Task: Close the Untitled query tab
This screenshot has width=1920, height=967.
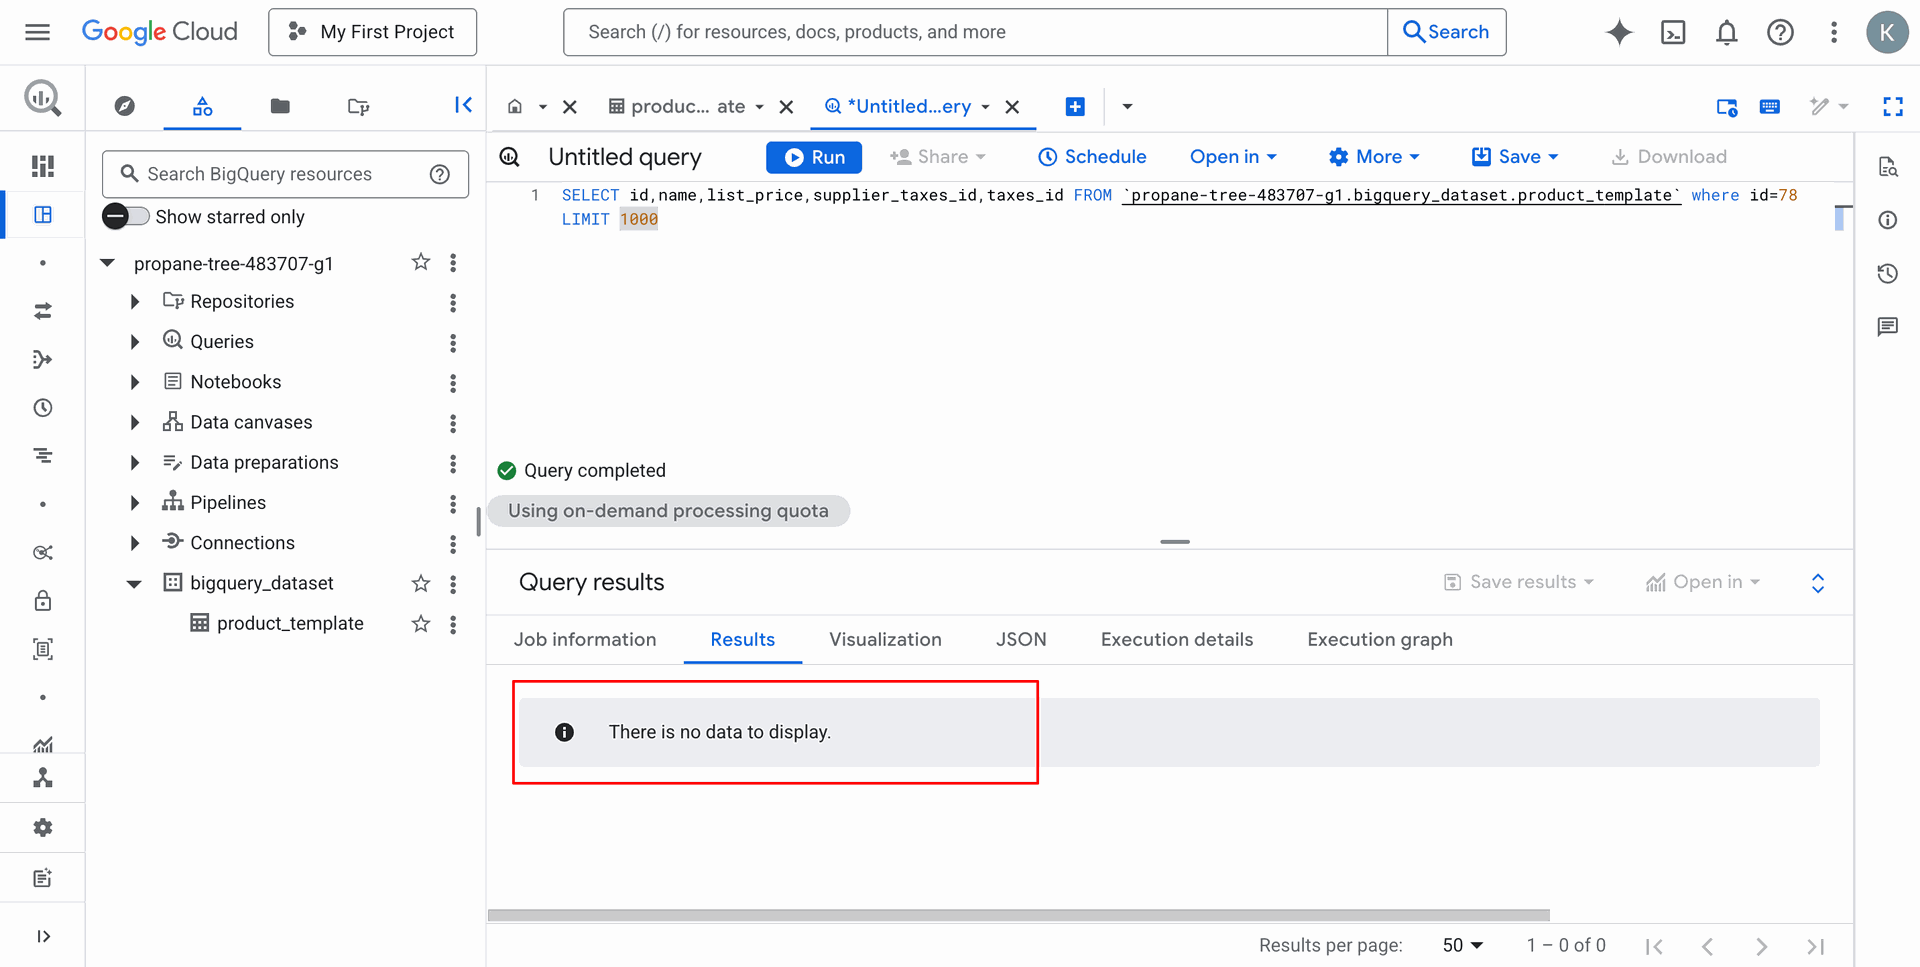Action: click(x=1012, y=107)
